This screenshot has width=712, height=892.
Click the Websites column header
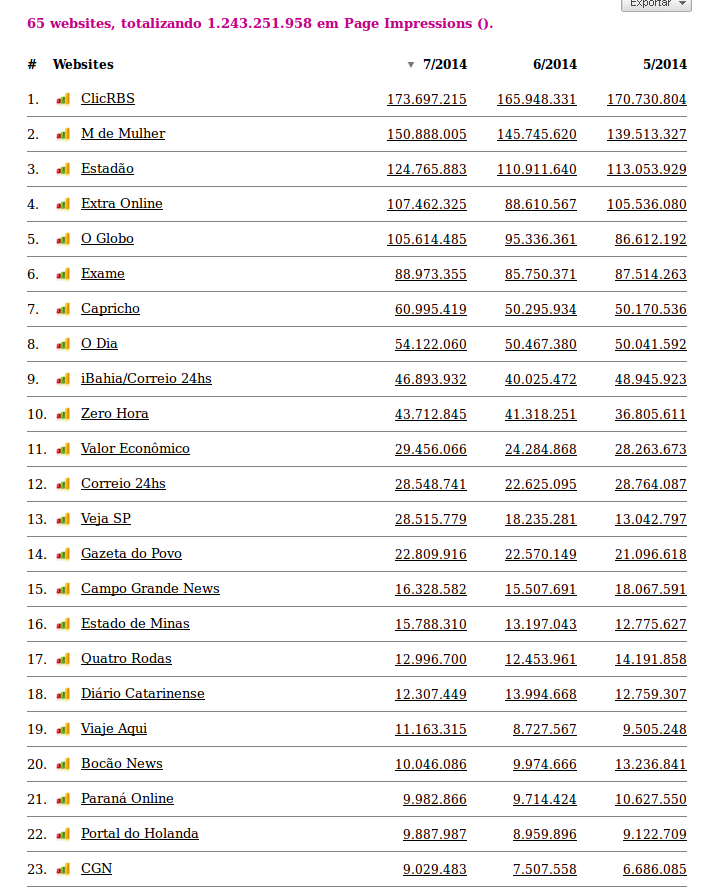coord(83,64)
